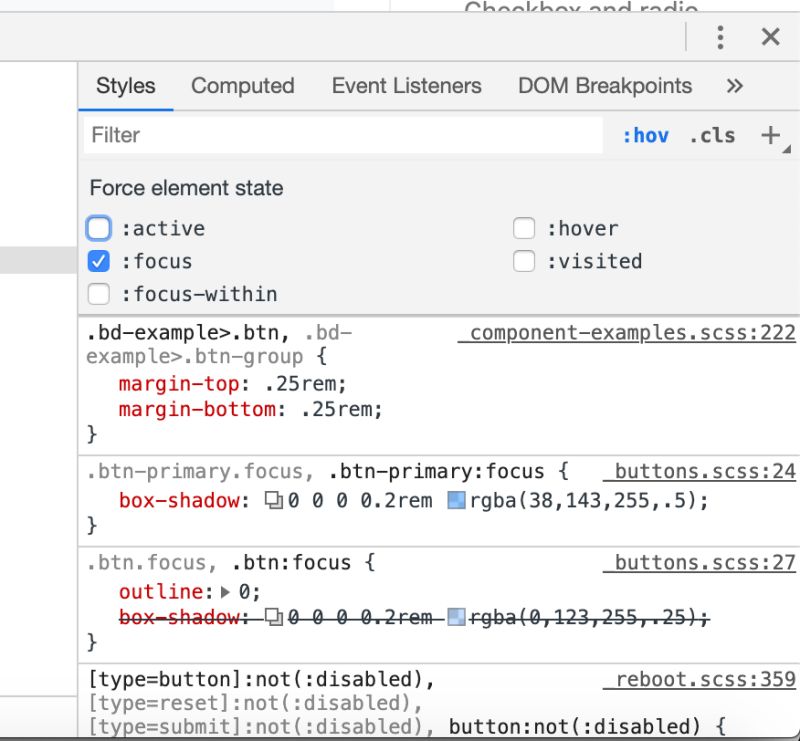800x741 pixels.
Task: Open the Event Listeners tab
Action: (405, 86)
